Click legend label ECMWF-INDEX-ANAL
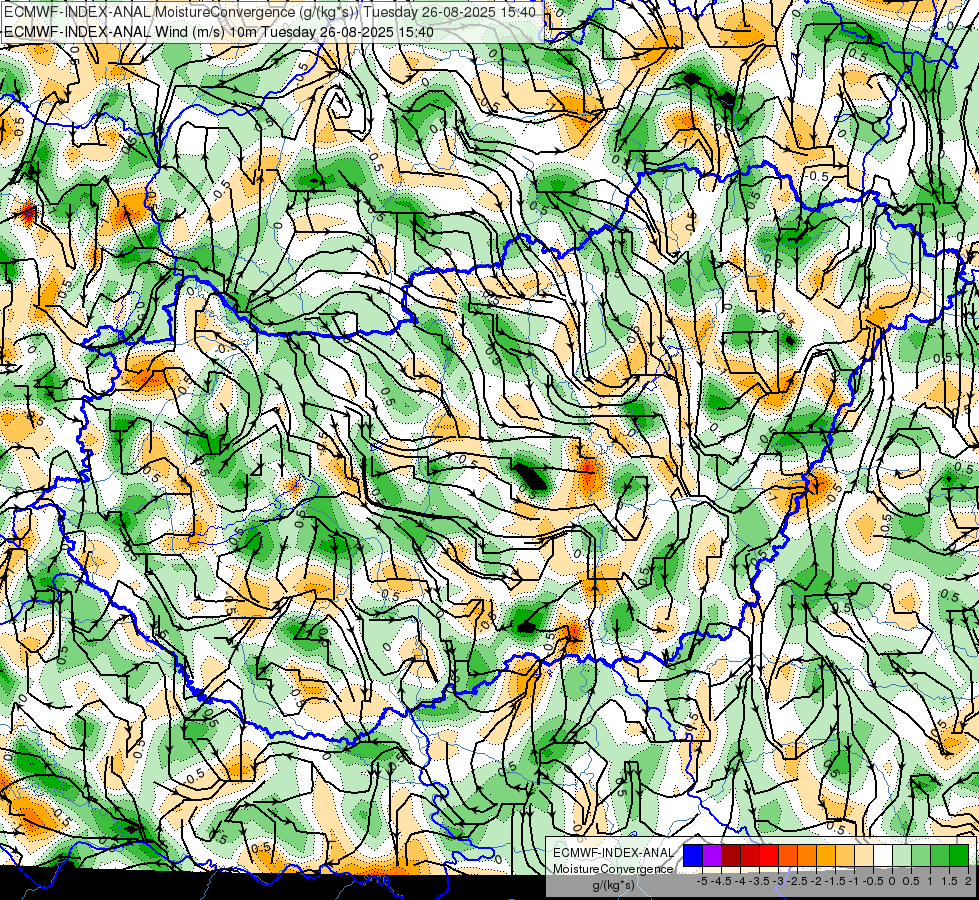 point(614,853)
